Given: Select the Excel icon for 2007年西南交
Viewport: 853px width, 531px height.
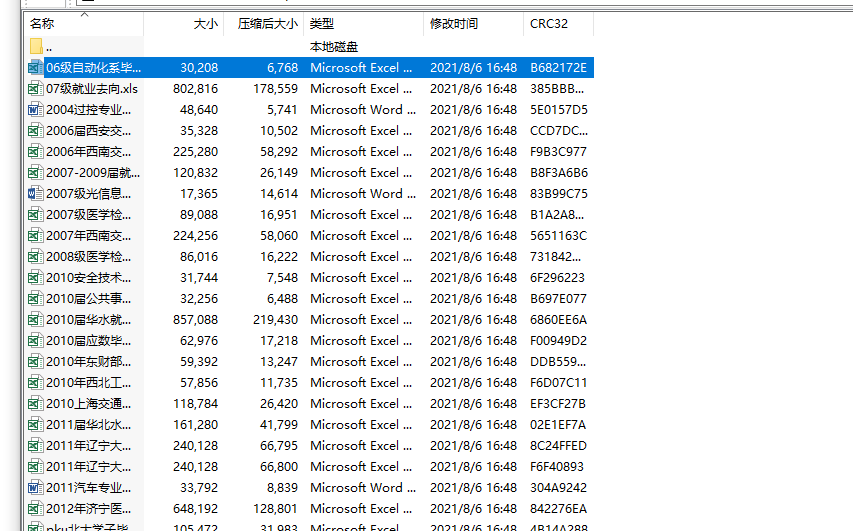Looking at the screenshot, I should [x=35, y=236].
